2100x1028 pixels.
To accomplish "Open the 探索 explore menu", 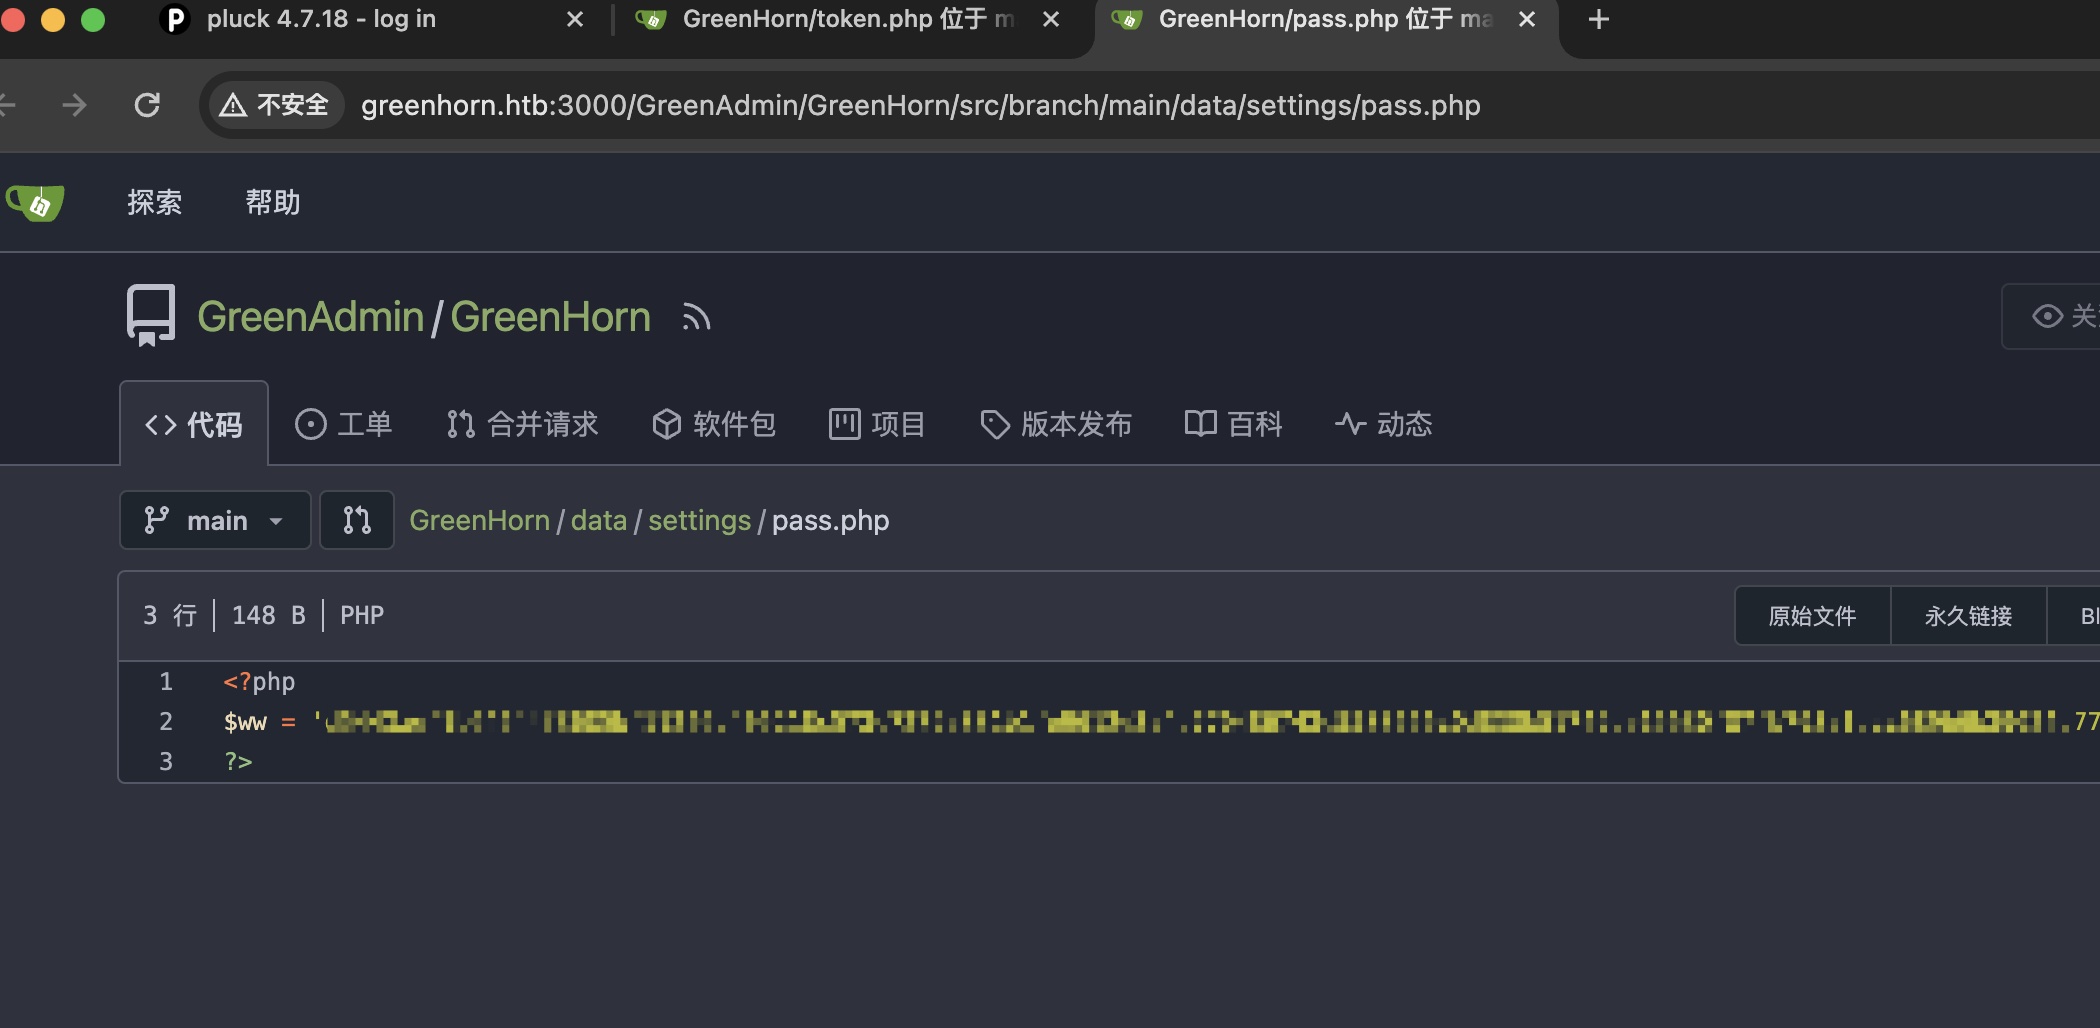I will point(155,203).
